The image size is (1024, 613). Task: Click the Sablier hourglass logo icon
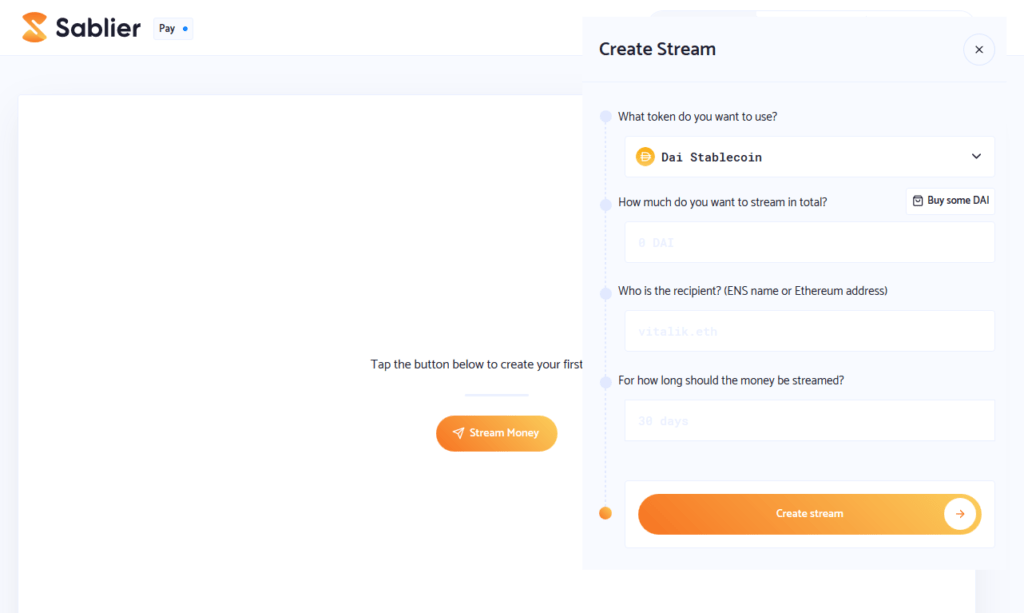(34, 28)
